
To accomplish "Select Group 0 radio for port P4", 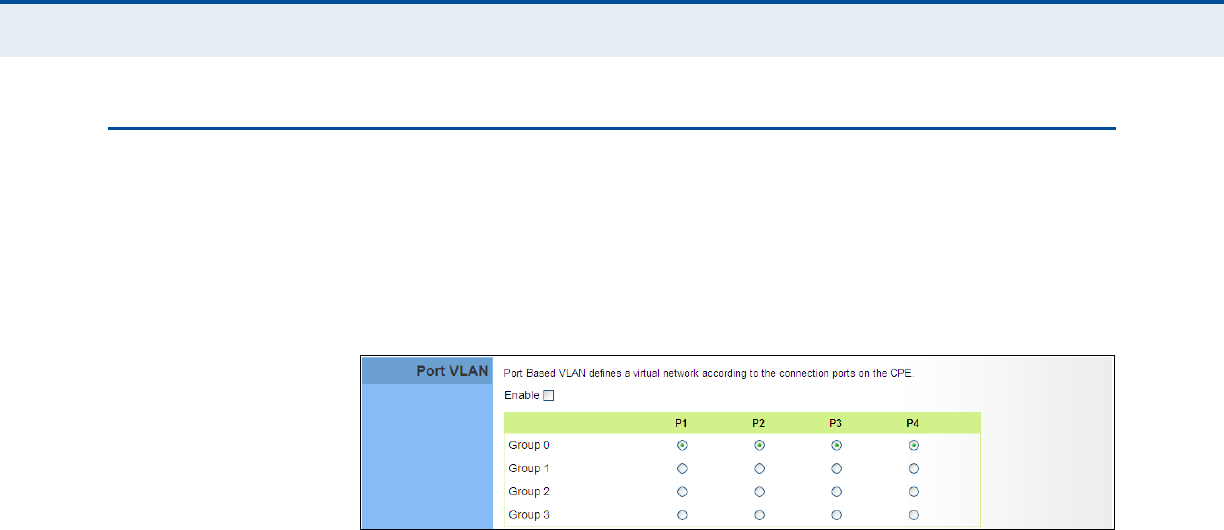I will pos(914,445).
